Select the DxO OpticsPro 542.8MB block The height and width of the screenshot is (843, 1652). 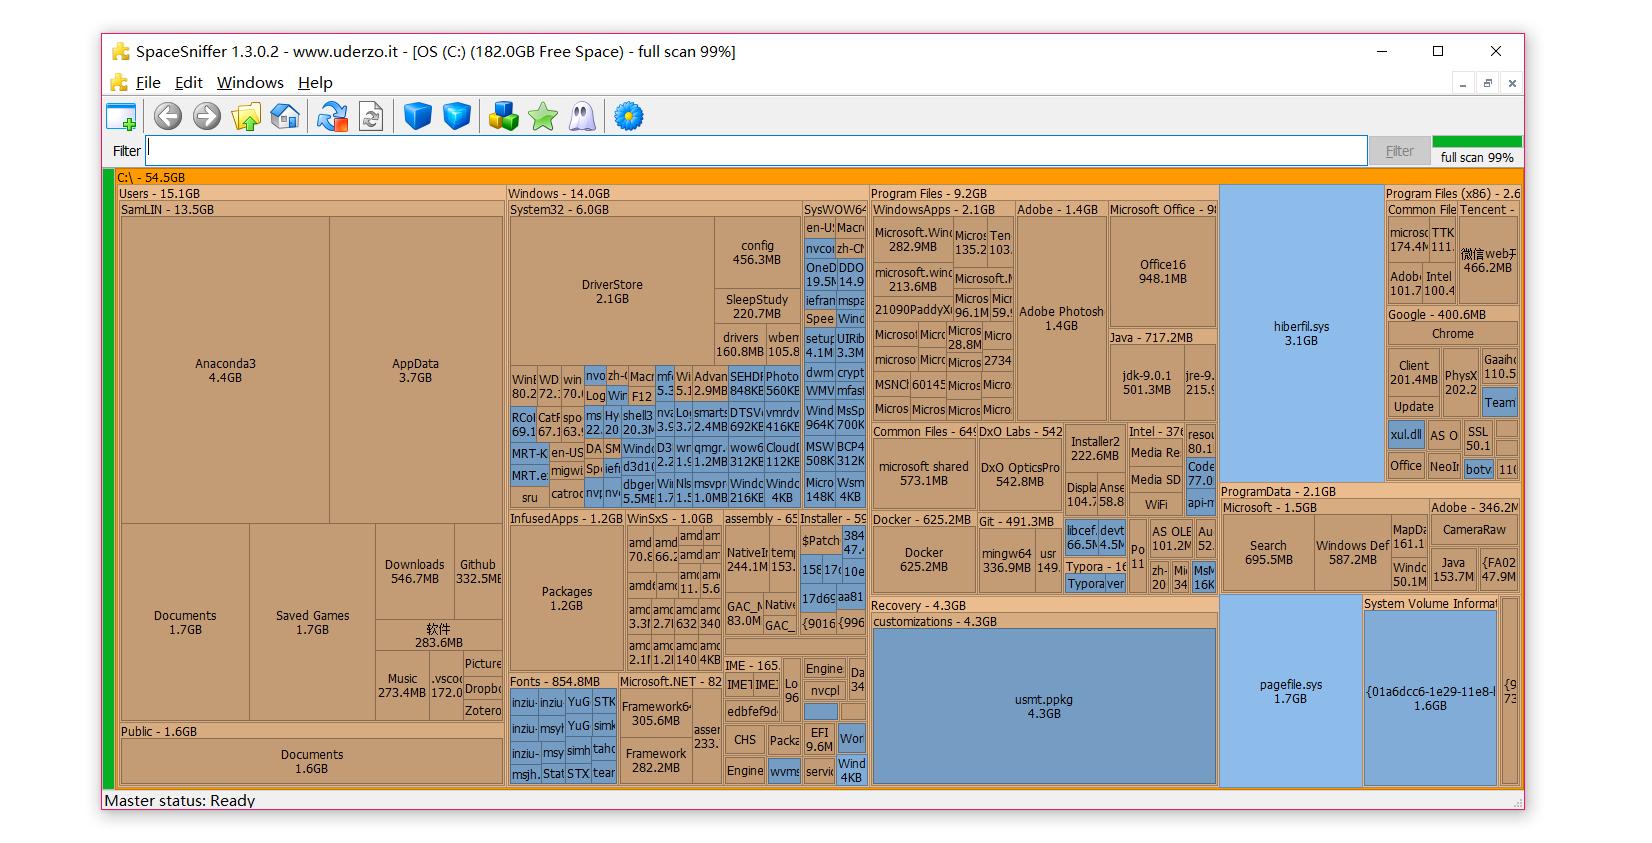click(x=1019, y=473)
